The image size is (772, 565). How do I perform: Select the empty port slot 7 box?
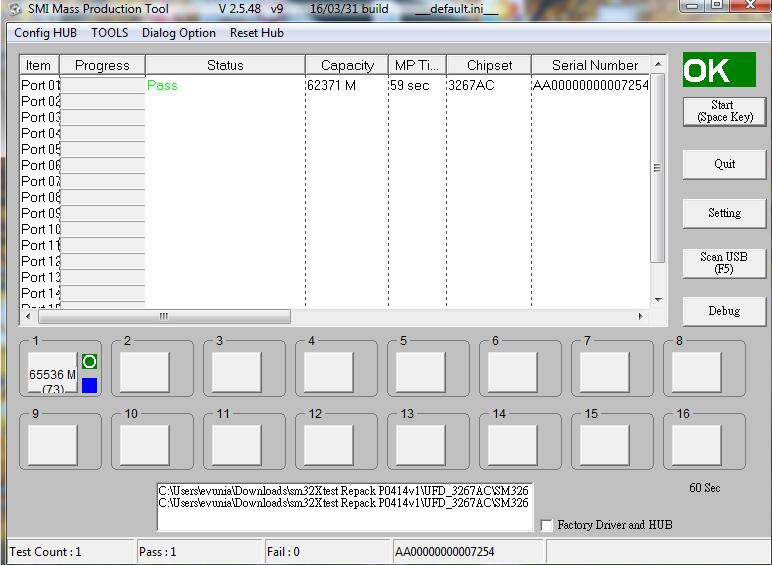tap(605, 372)
